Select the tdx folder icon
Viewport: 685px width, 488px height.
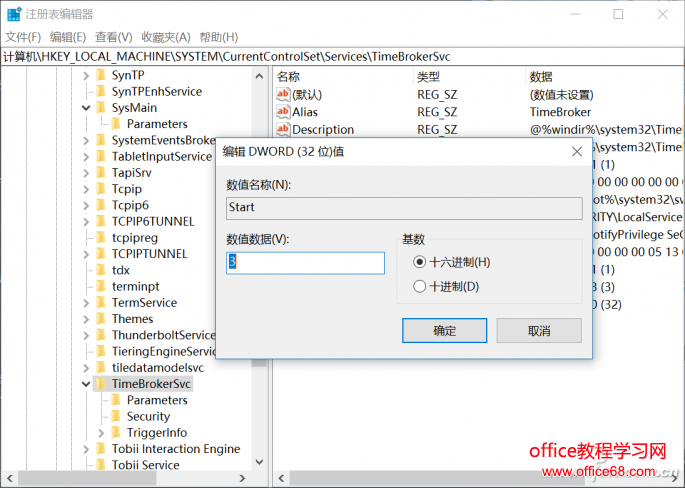[x=101, y=270]
